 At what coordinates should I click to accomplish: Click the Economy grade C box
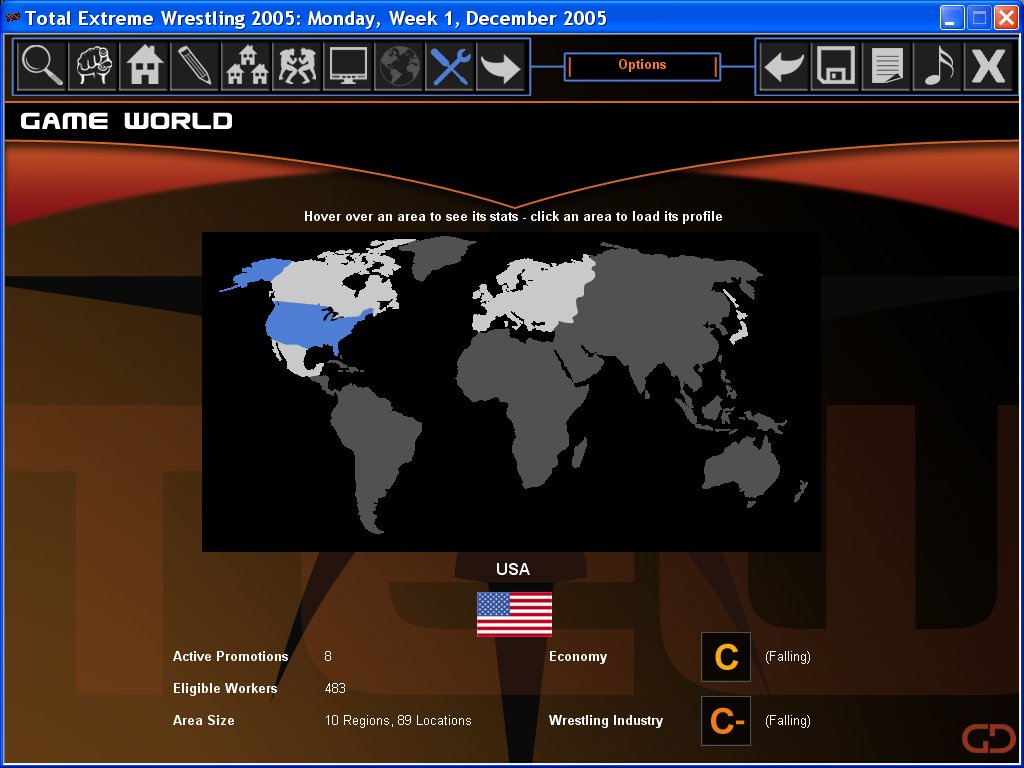point(726,657)
